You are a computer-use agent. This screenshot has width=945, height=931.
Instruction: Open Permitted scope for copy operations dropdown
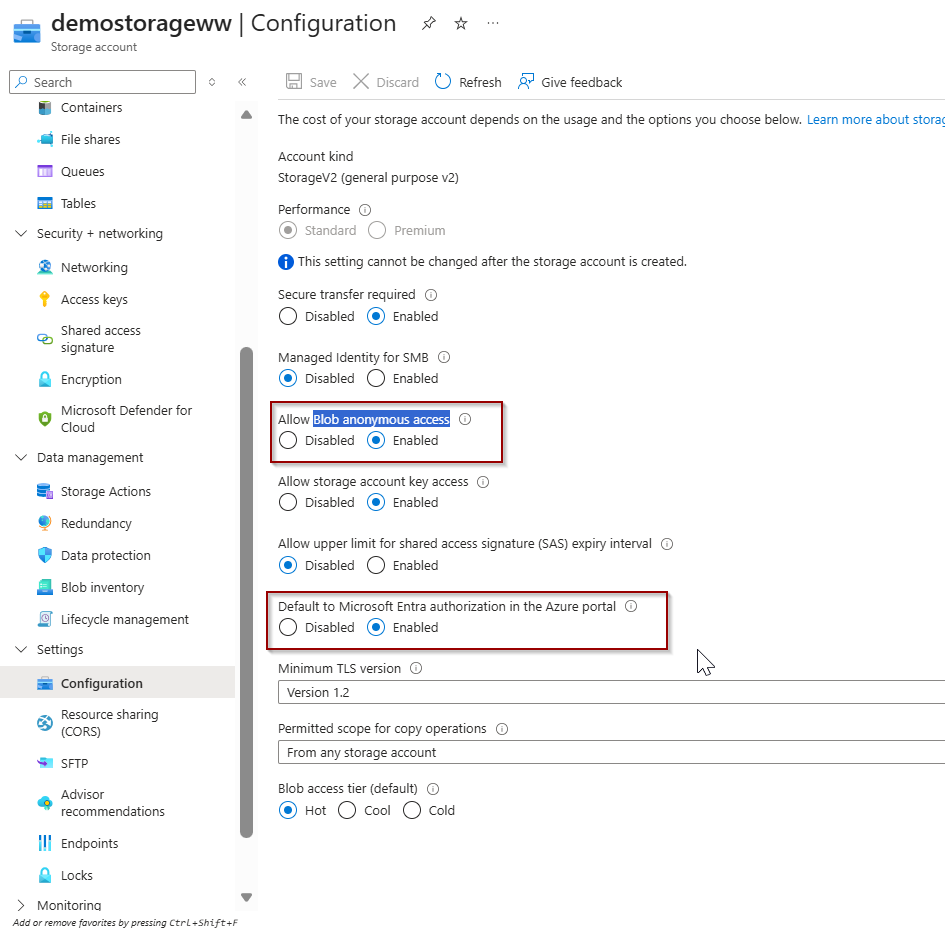tap(611, 753)
